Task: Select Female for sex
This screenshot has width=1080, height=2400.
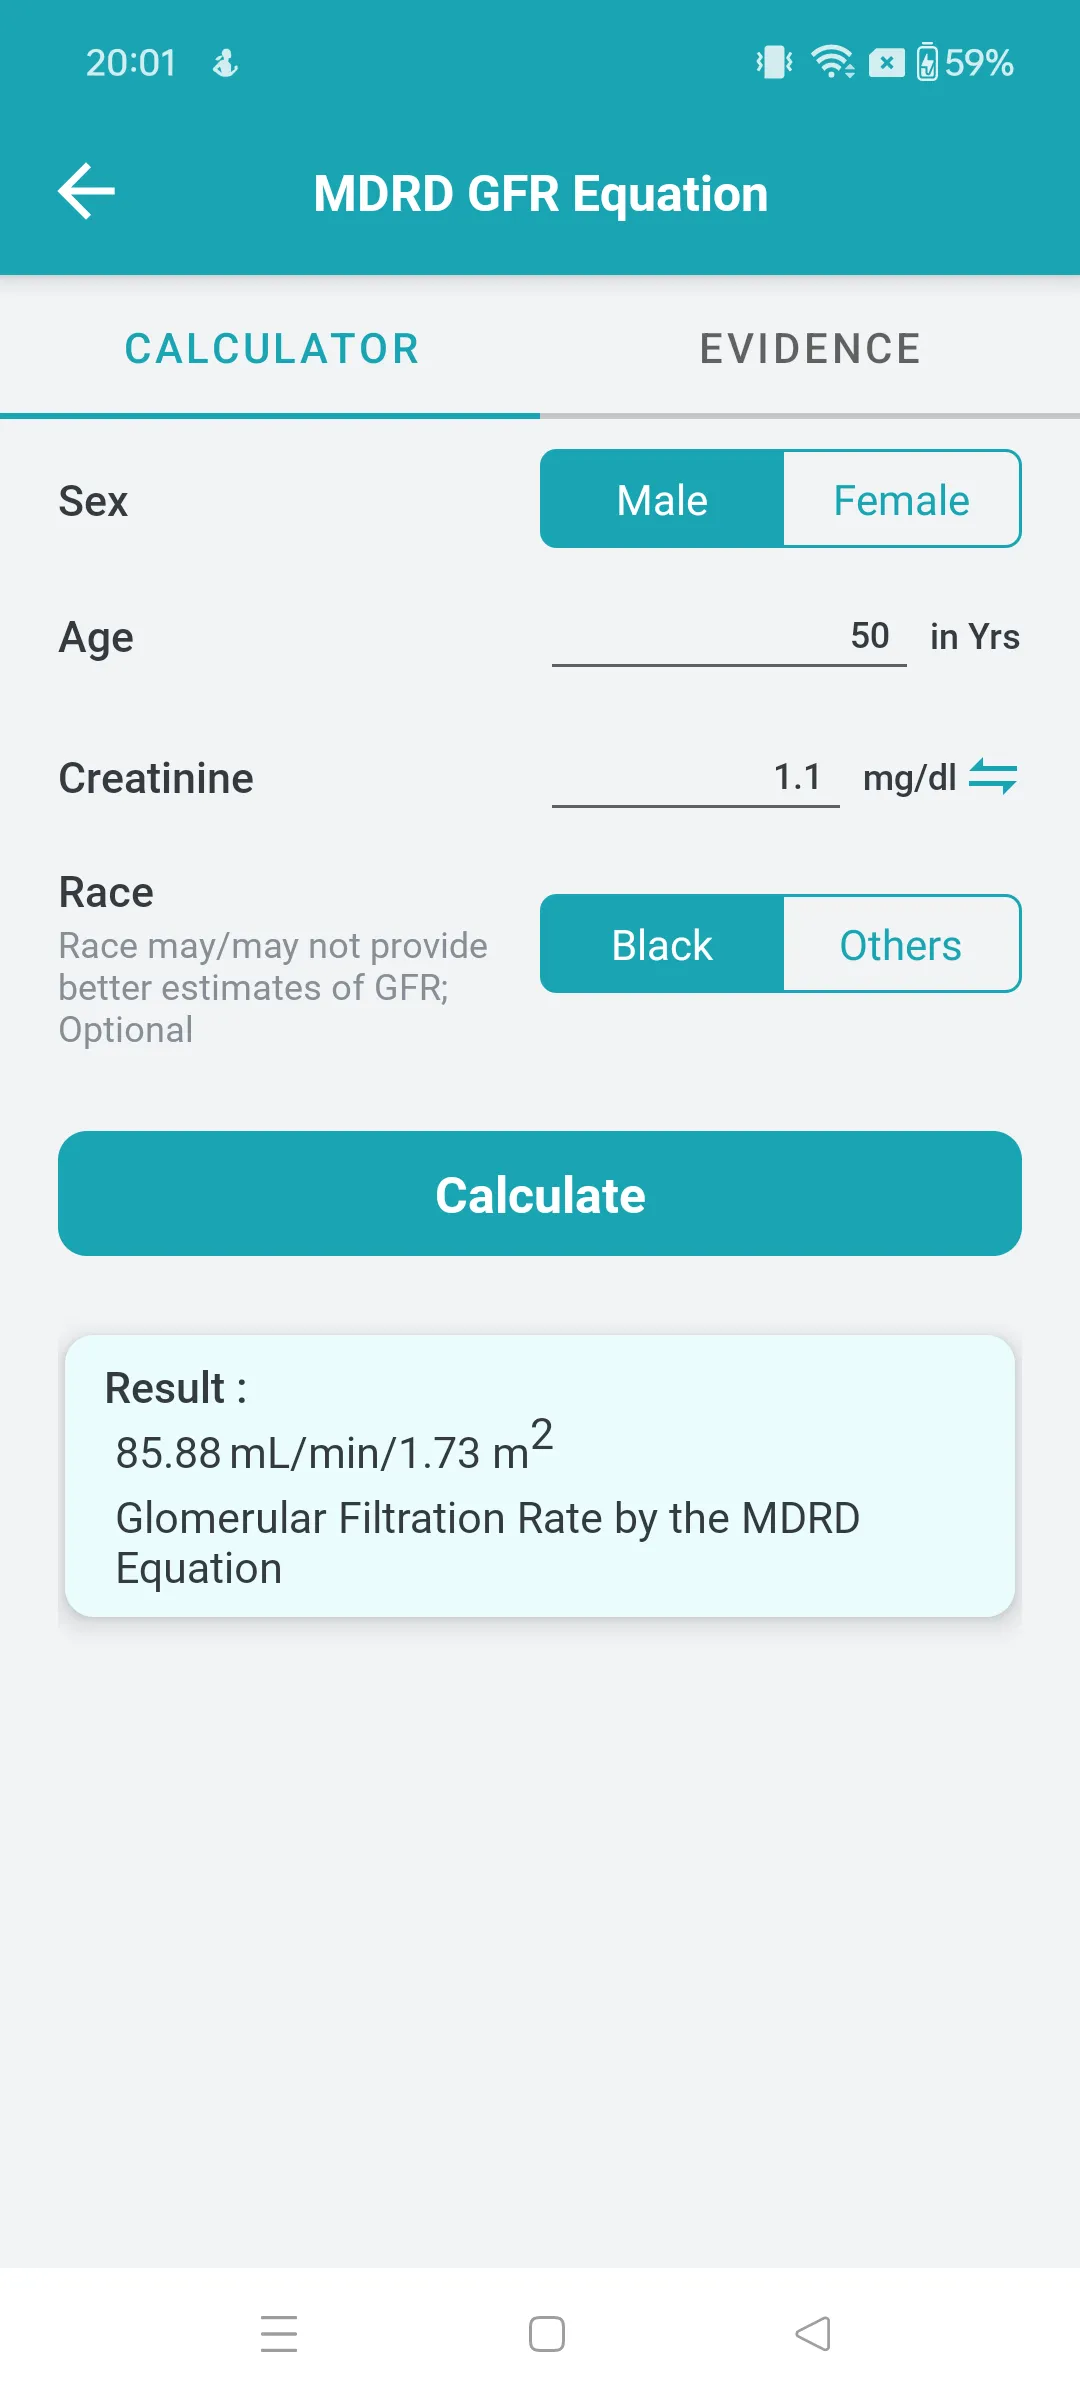Action: (901, 500)
